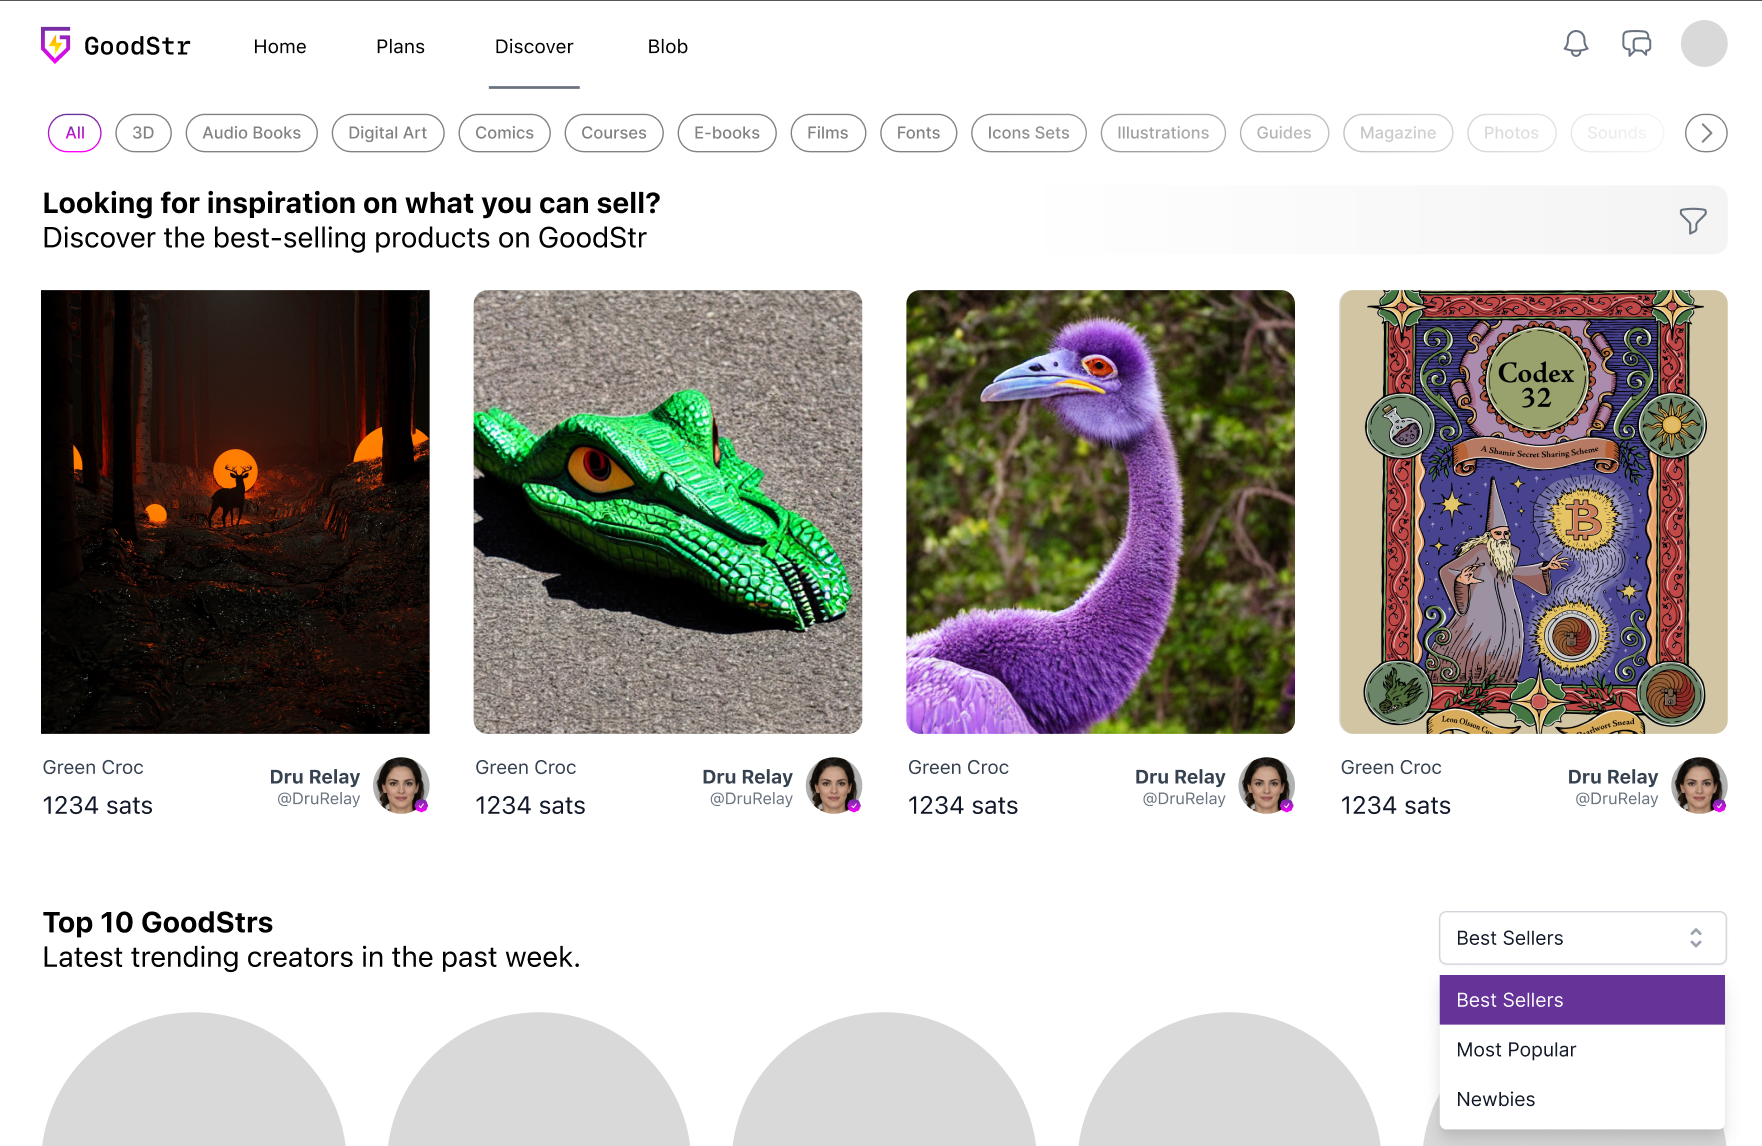The width and height of the screenshot is (1762, 1146).
Task: Choose the highlighted Best Sellers option in list
Action: click(1583, 1000)
